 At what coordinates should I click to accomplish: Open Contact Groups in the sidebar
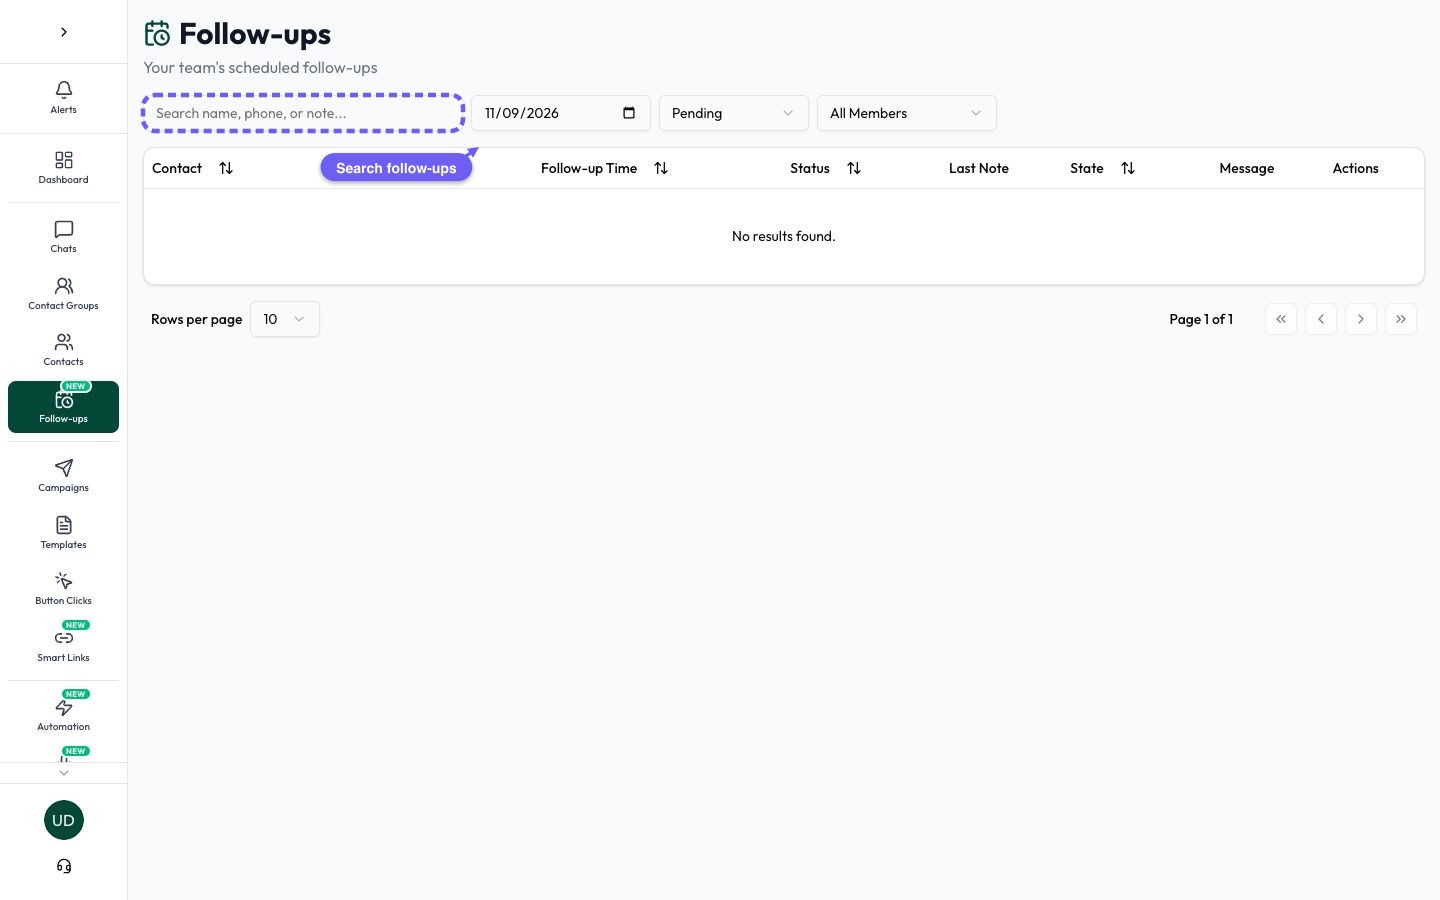[x=63, y=294]
